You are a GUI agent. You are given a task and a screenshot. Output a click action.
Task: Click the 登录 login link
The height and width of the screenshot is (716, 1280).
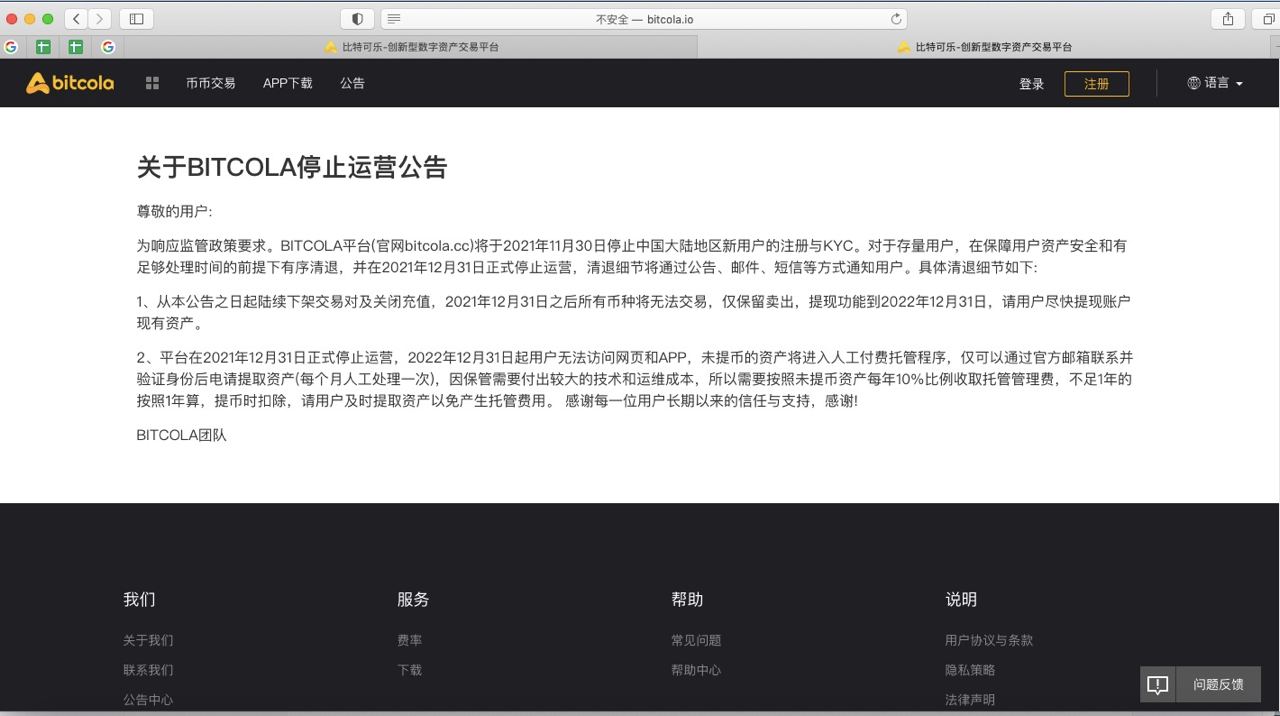pos(1032,84)
